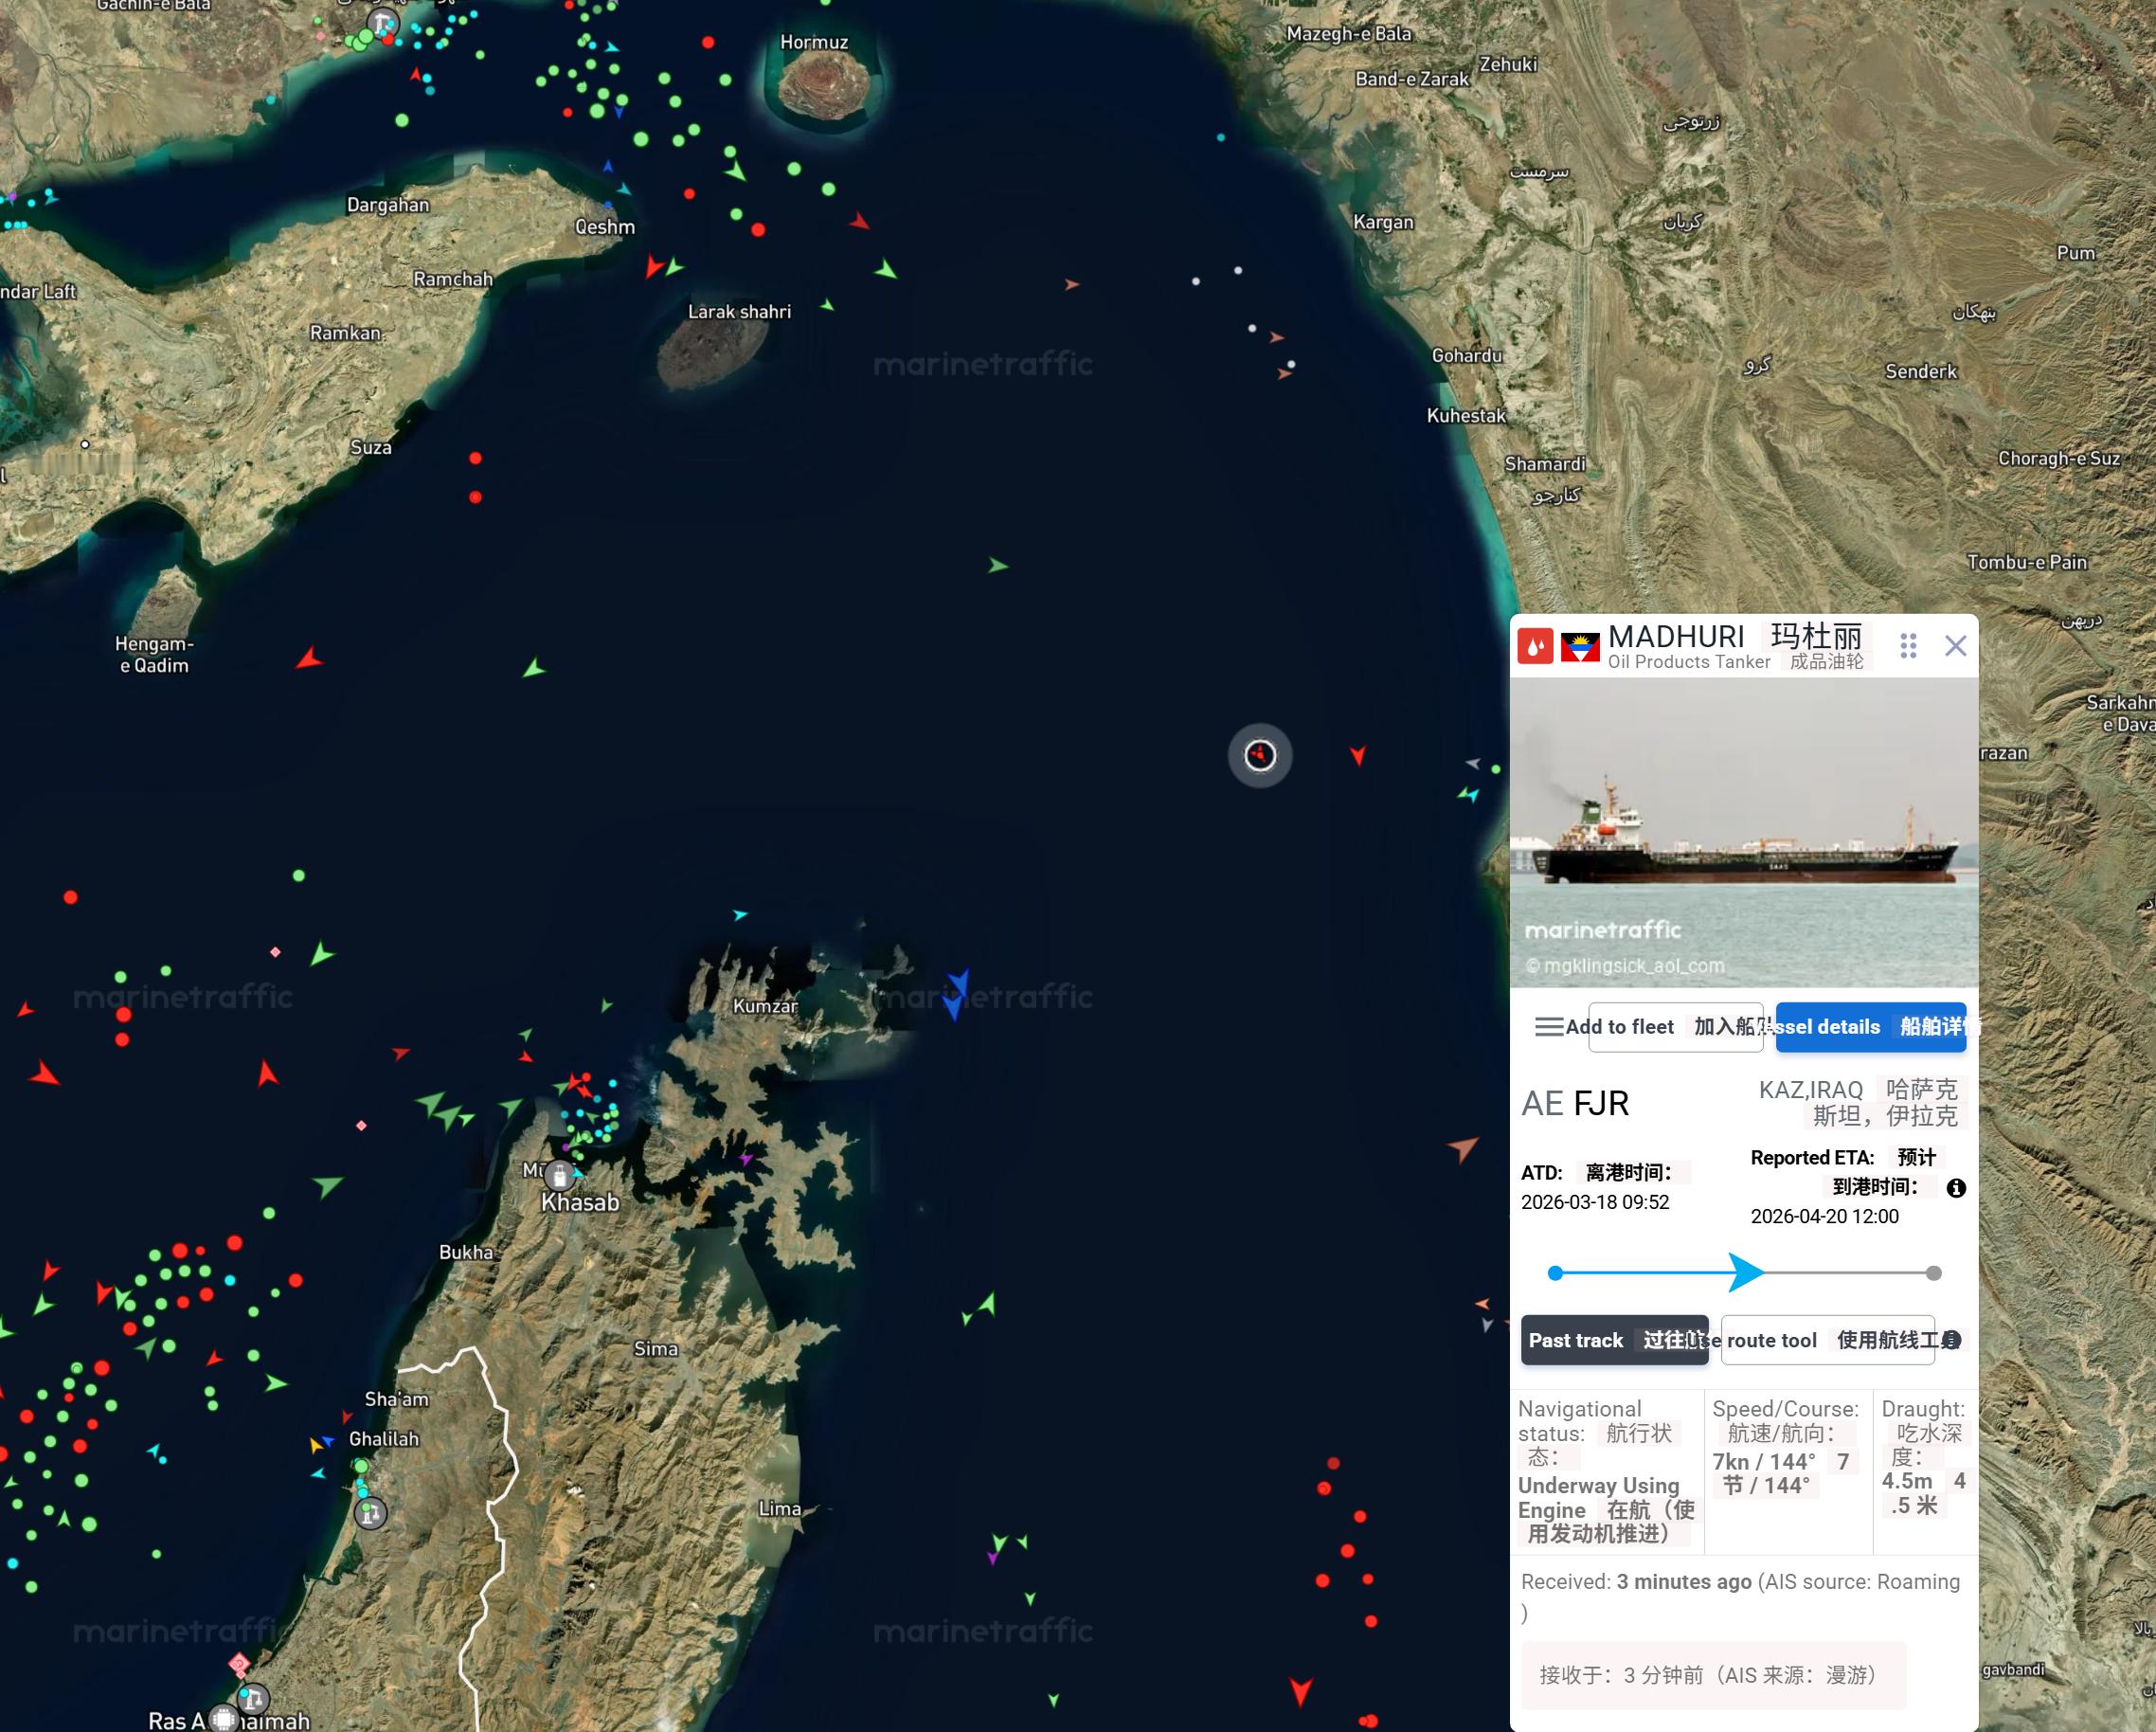2156x1732 pixels.
Task: Click the red oil tanker type icon
Action: pos(1534,646)
